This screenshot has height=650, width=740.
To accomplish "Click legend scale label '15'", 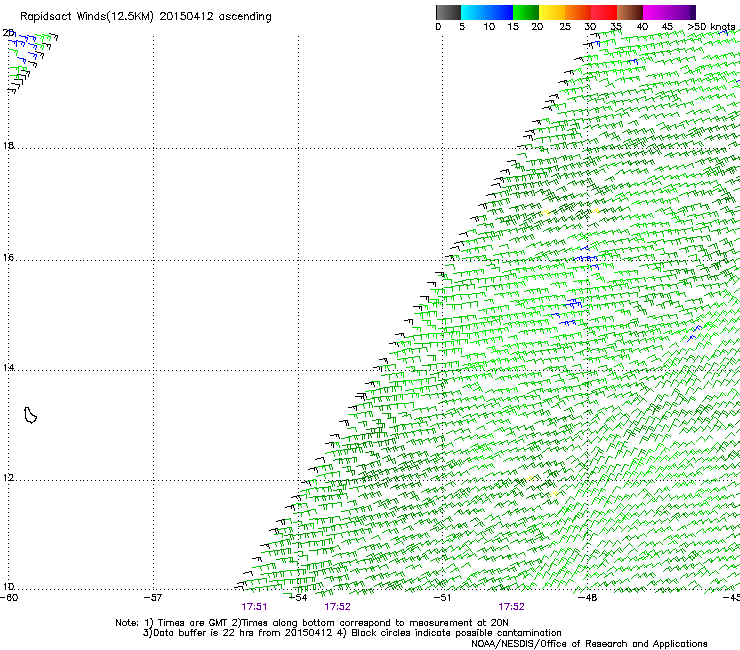I will pyautogui.click(x=513, y=27).
